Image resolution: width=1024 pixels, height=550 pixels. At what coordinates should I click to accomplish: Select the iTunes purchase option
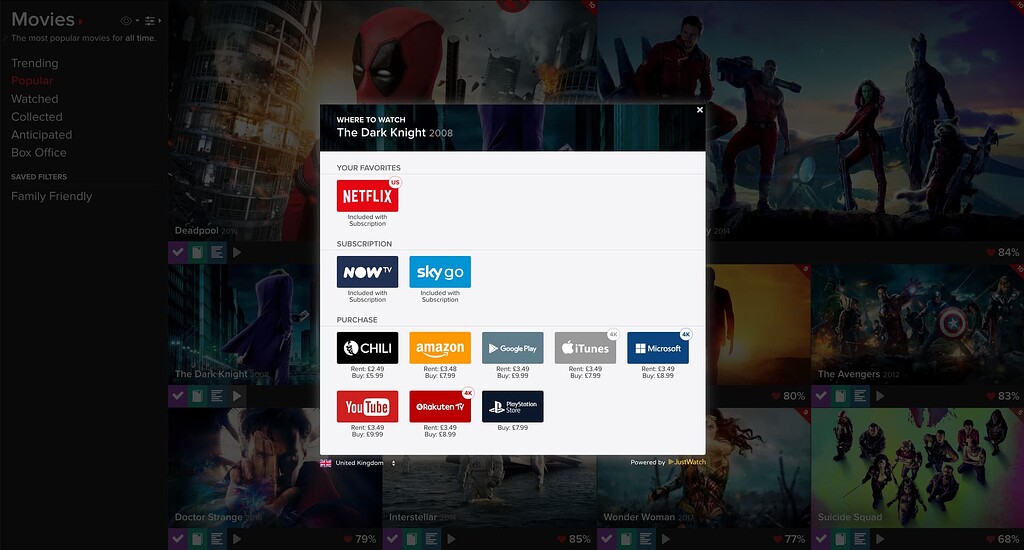(x=585, y=348)
